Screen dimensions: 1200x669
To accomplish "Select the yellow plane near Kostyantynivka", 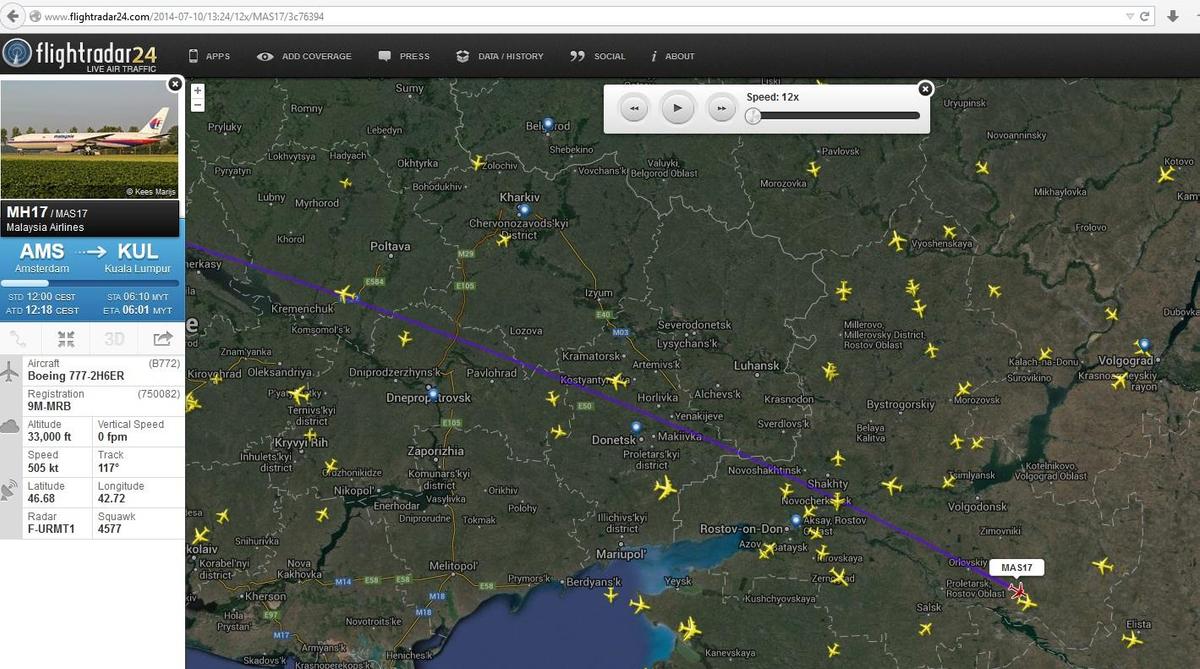I will [x=618, y=381].
